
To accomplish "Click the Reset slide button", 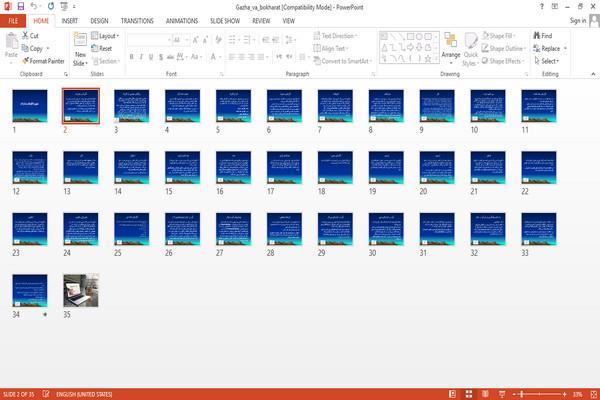I will pyautogui.click(x=102, y=48).
